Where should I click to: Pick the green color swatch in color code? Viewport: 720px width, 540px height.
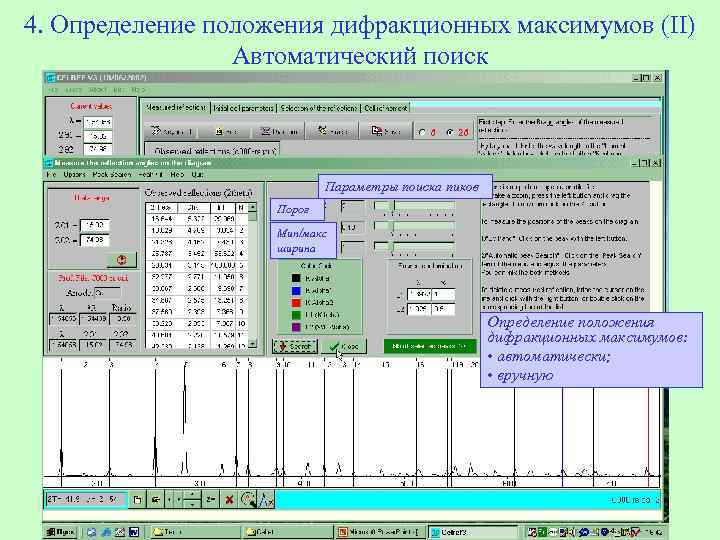tap(296, 315)
